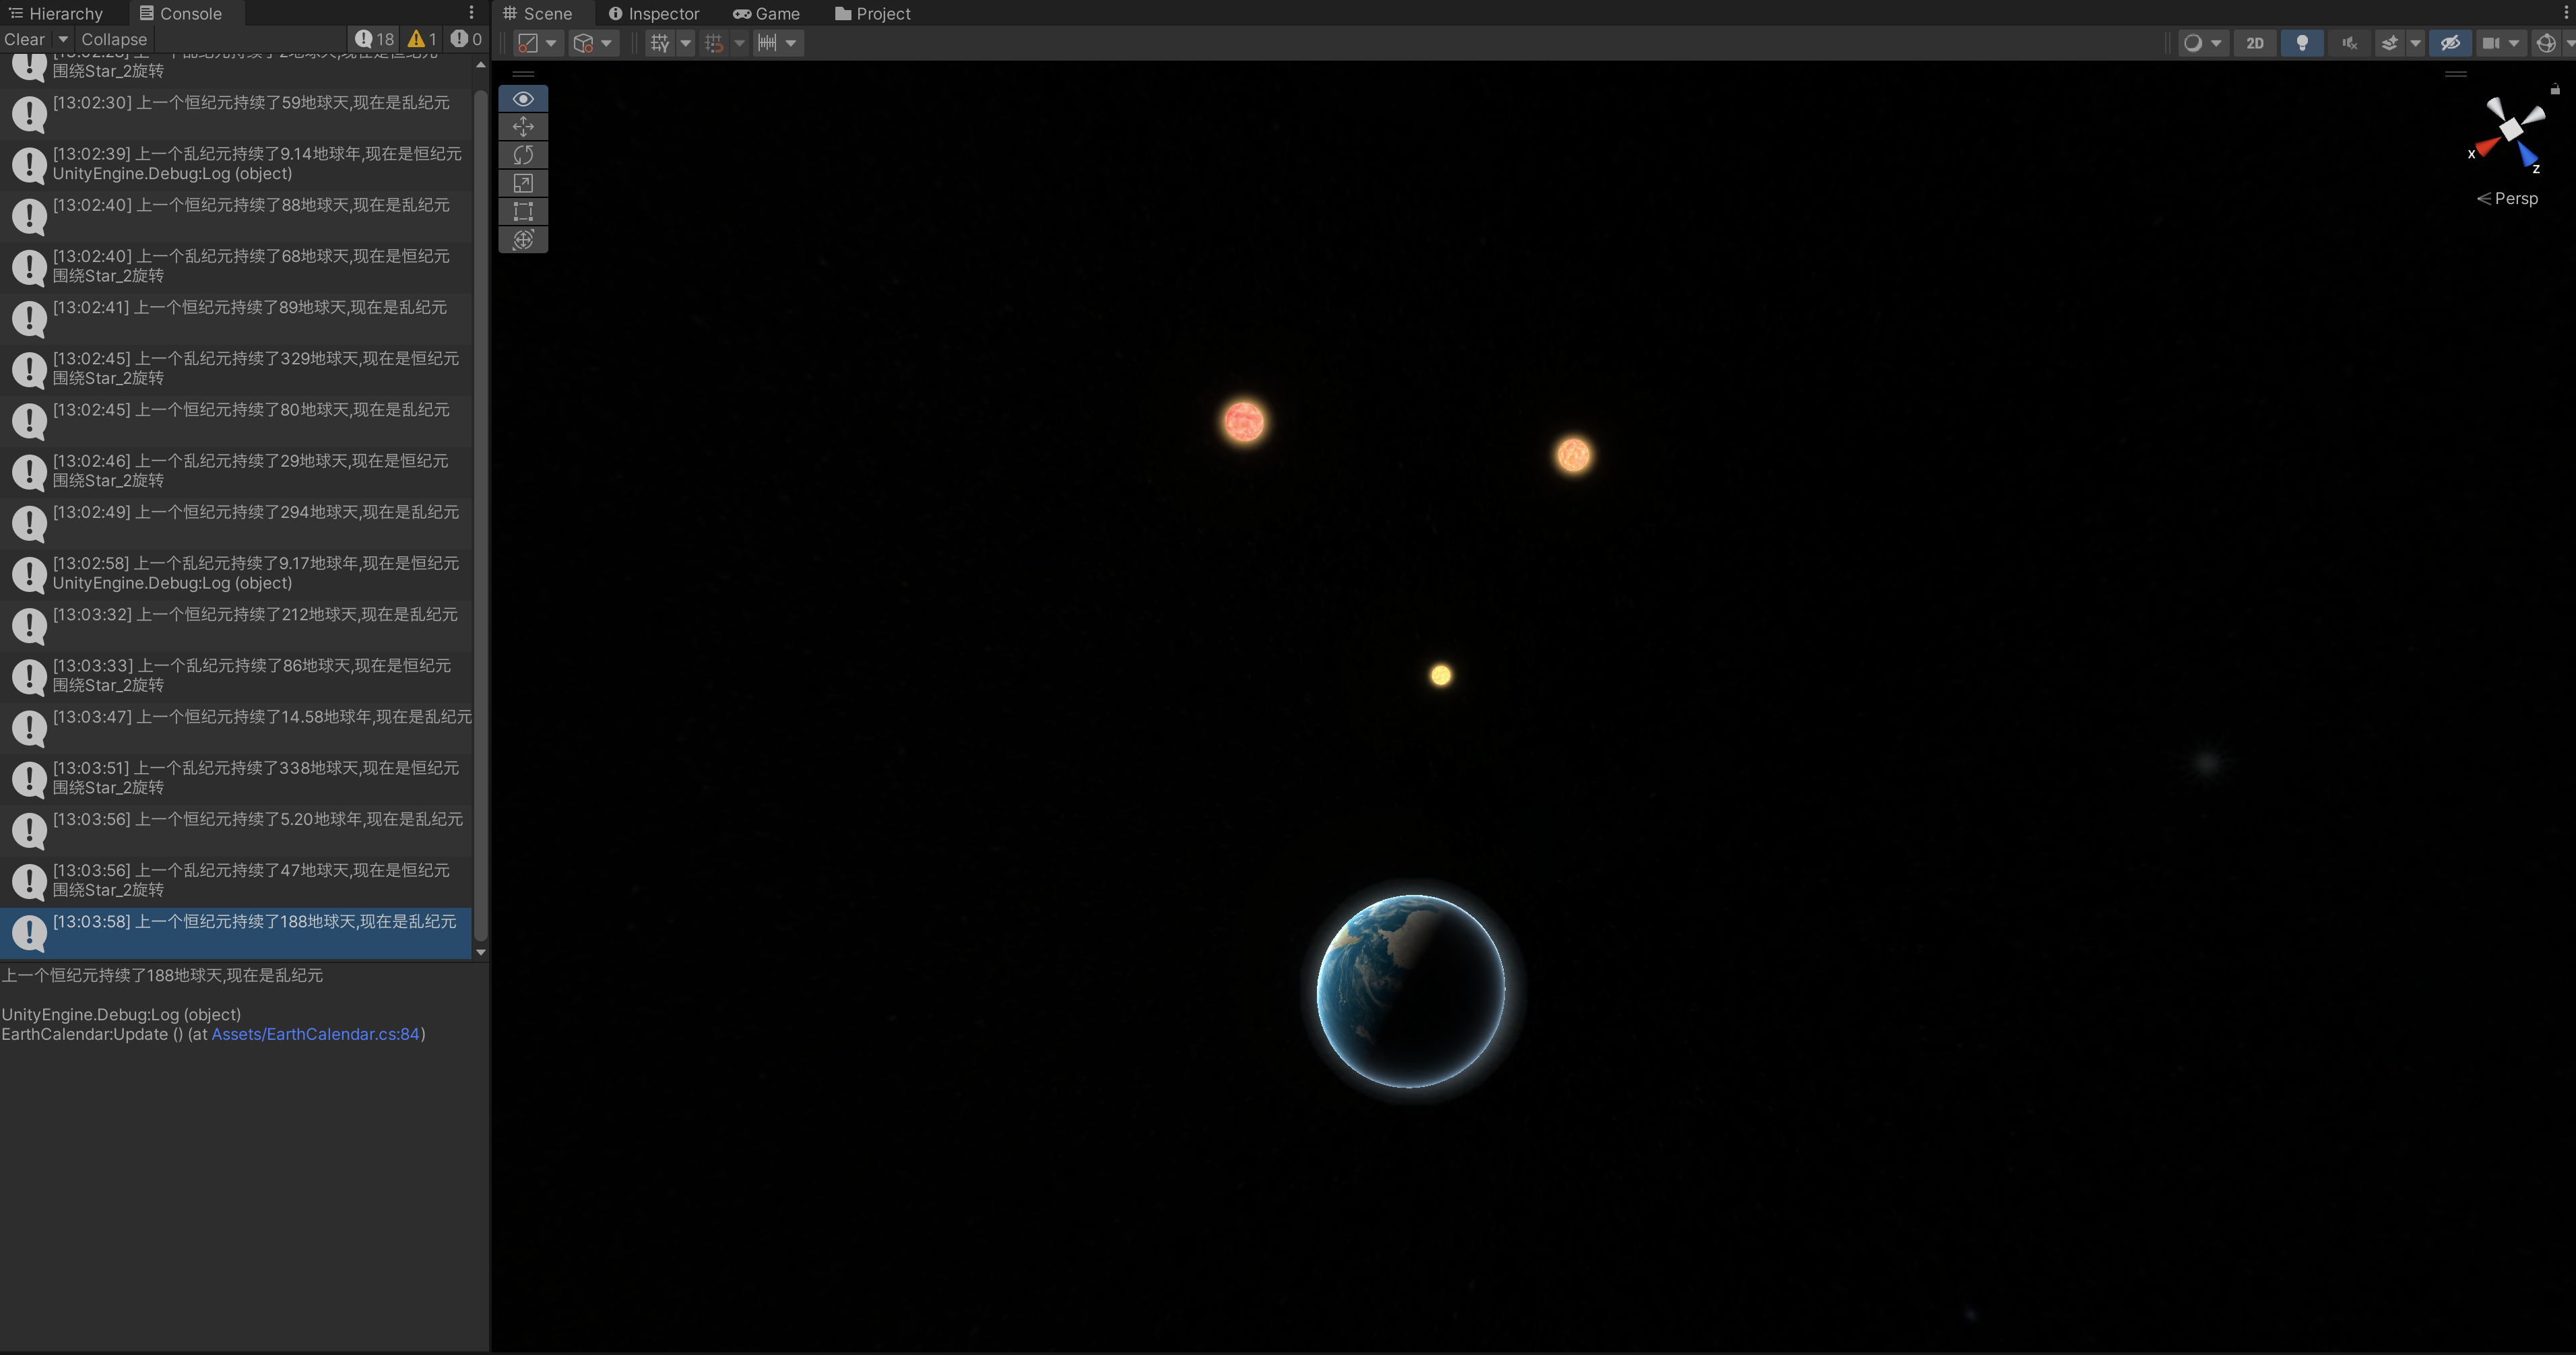Image resolution: width=2576 pixels, height=1355 pixels.
Task: Click the Earth planet in scene view
Action: pos(1411,991)
